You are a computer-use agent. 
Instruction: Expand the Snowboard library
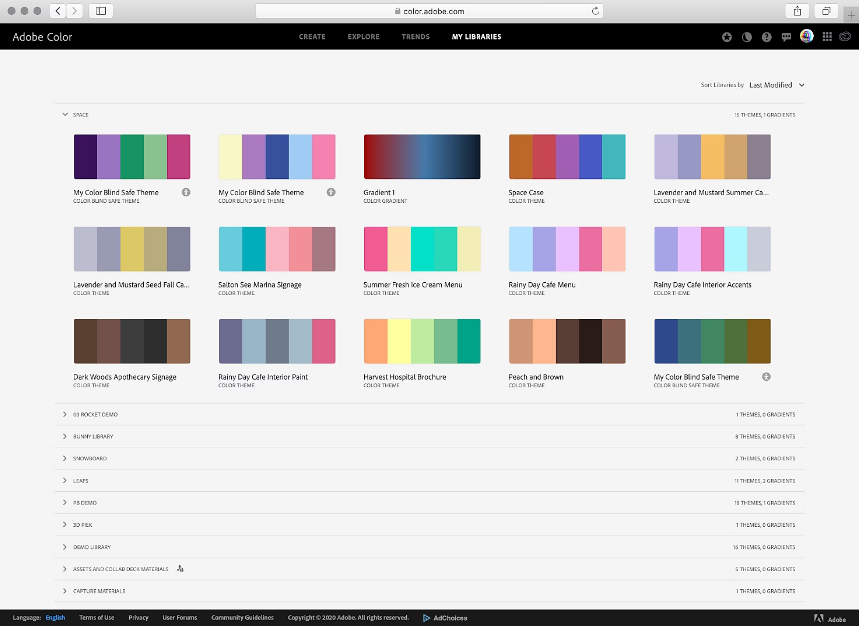[x=65, y=458]
